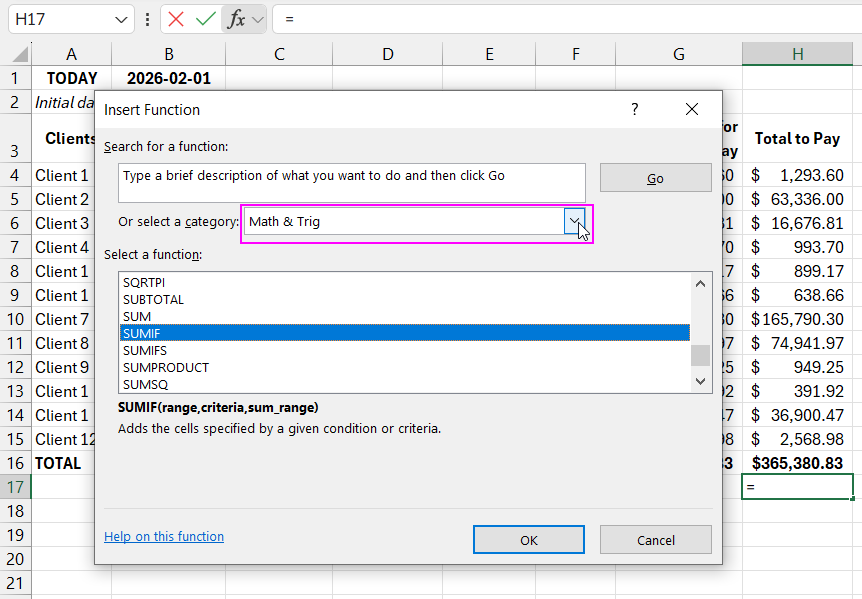Choose SUBTOTAL from the function list
Viewport: 862px width, 599px height.
[x=153, y=299]
